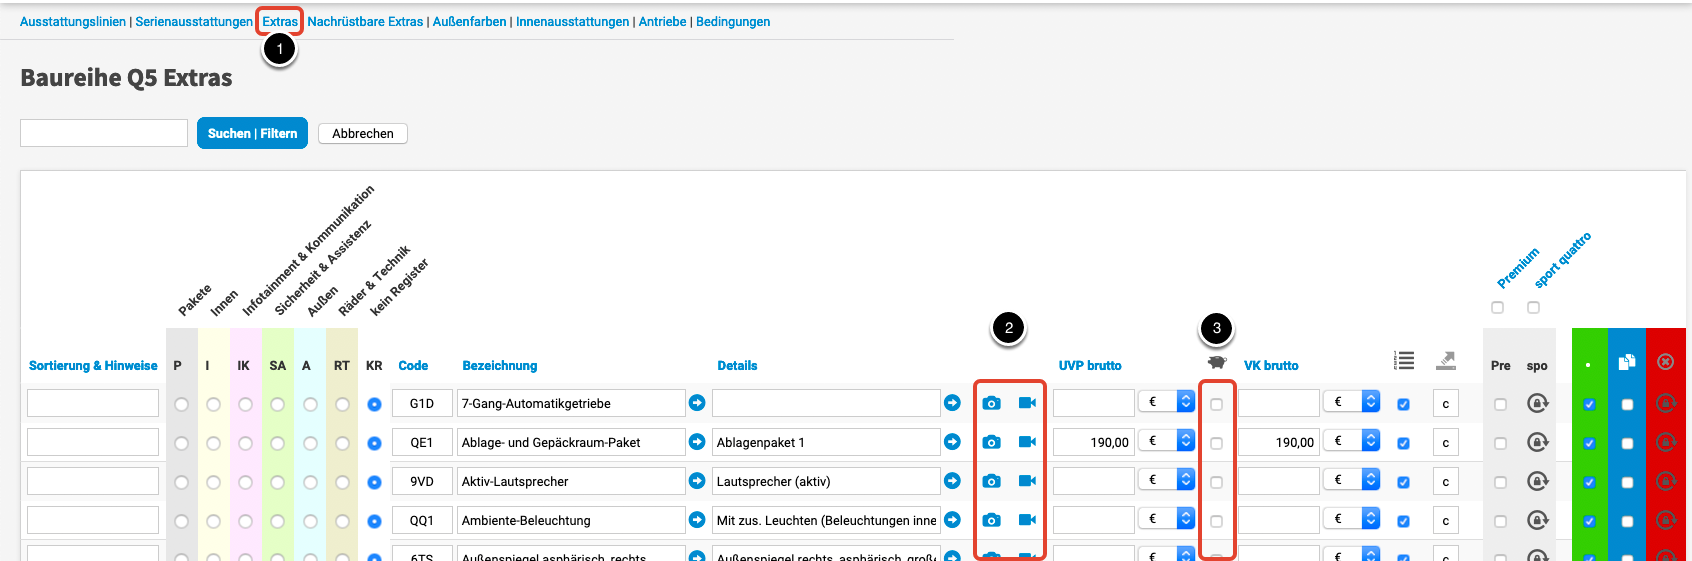This screenshot has height=561, width=1692.
Task: Click lock-rotate icon in spo column for 9VD row
Action: click(x=1537, y=481)
